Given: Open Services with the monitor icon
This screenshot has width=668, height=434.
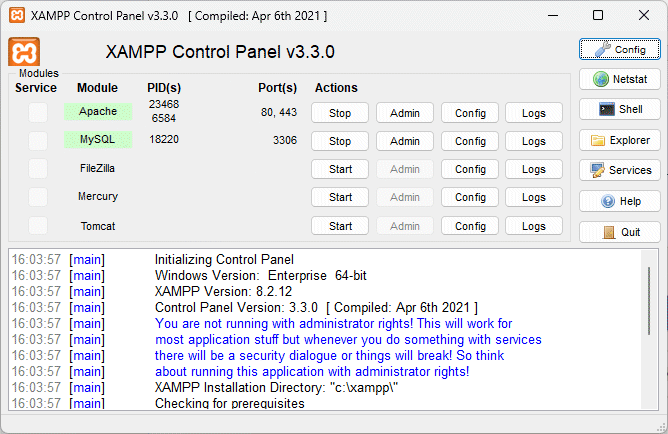Looking at the screenshot, I should (620, 170).
